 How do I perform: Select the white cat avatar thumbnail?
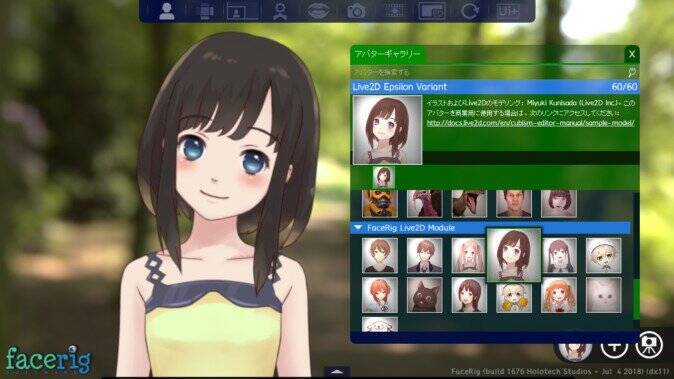604,295
